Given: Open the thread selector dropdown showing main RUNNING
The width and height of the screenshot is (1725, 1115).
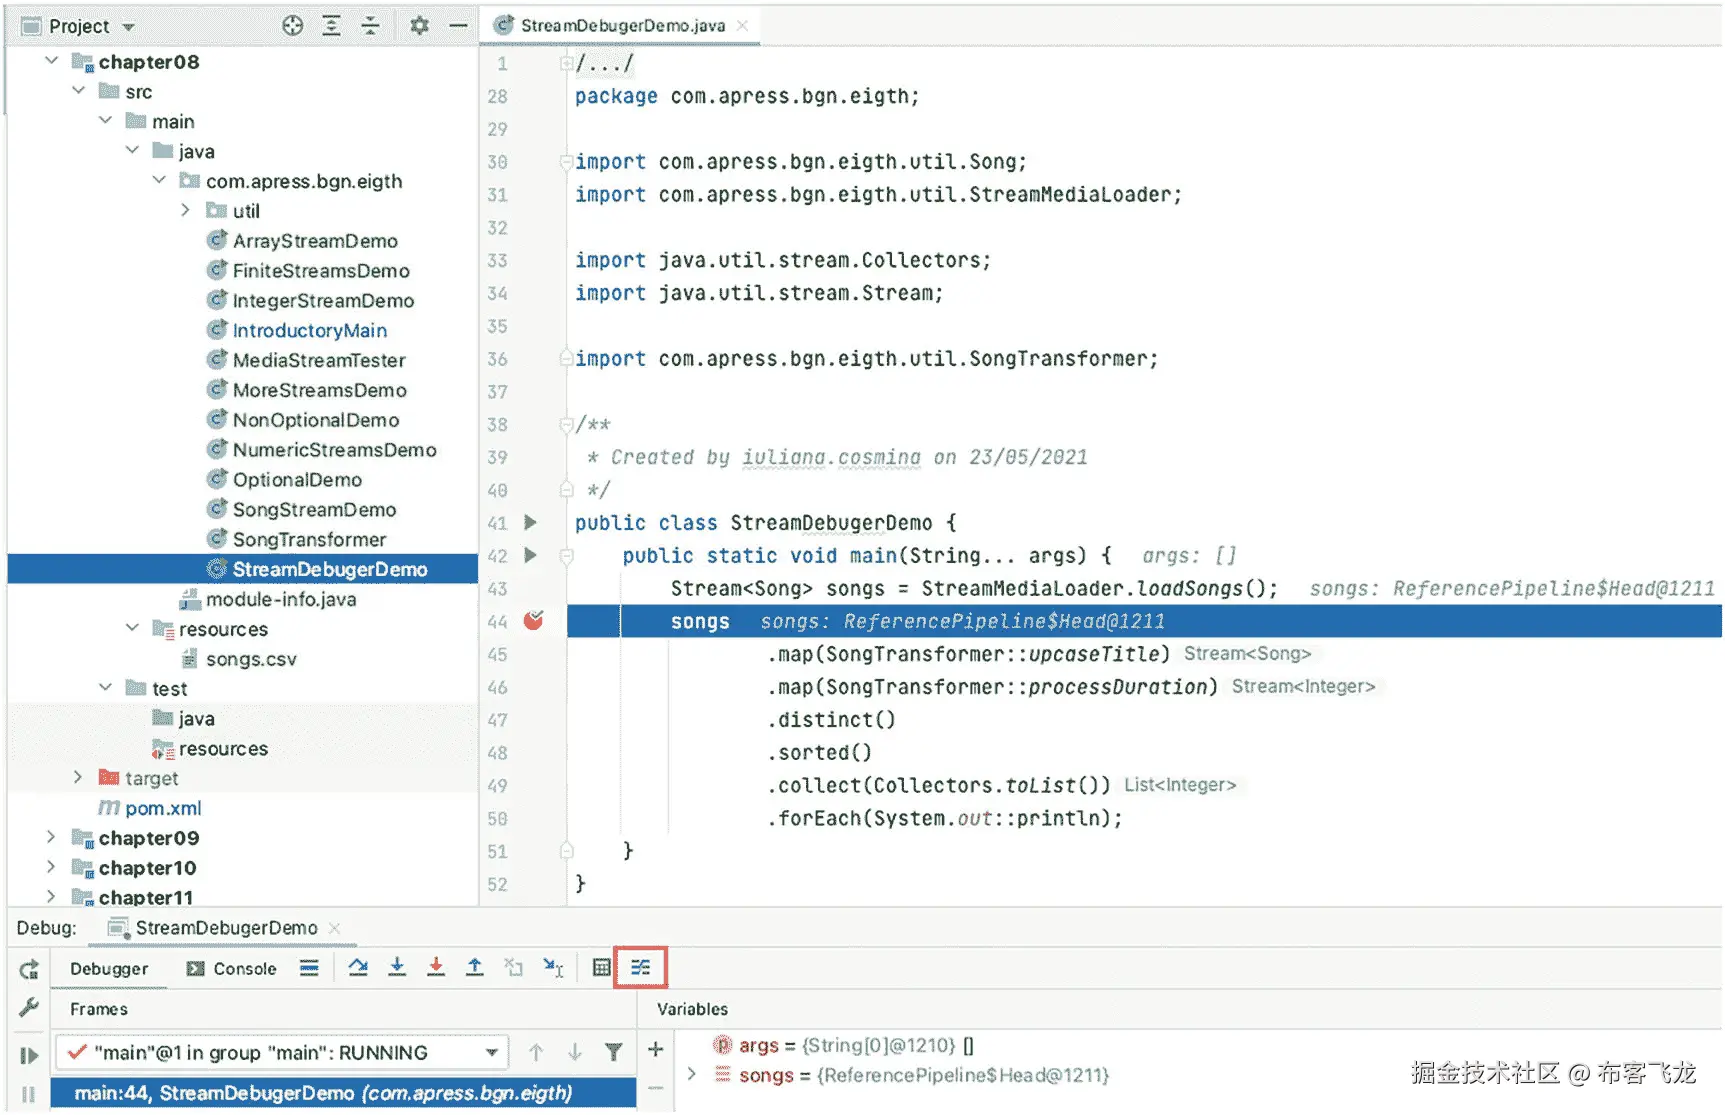Looking at the screenshot, I should point(282,1052).
